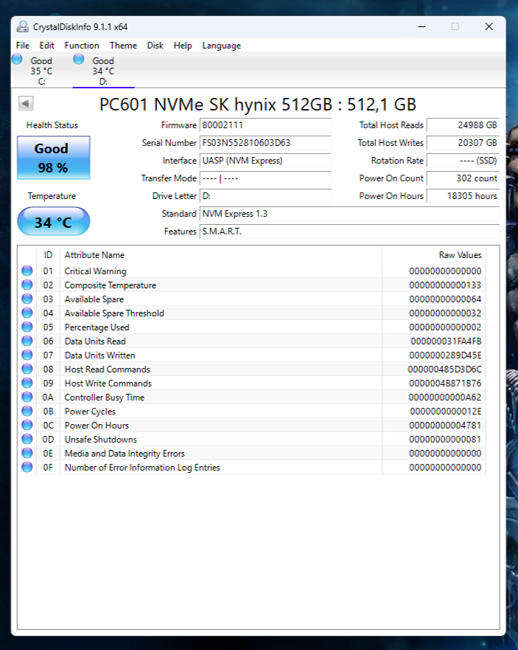Click raw value 00000000000064
The width and height of the screenshot is (518, 650).
[445, 299]
